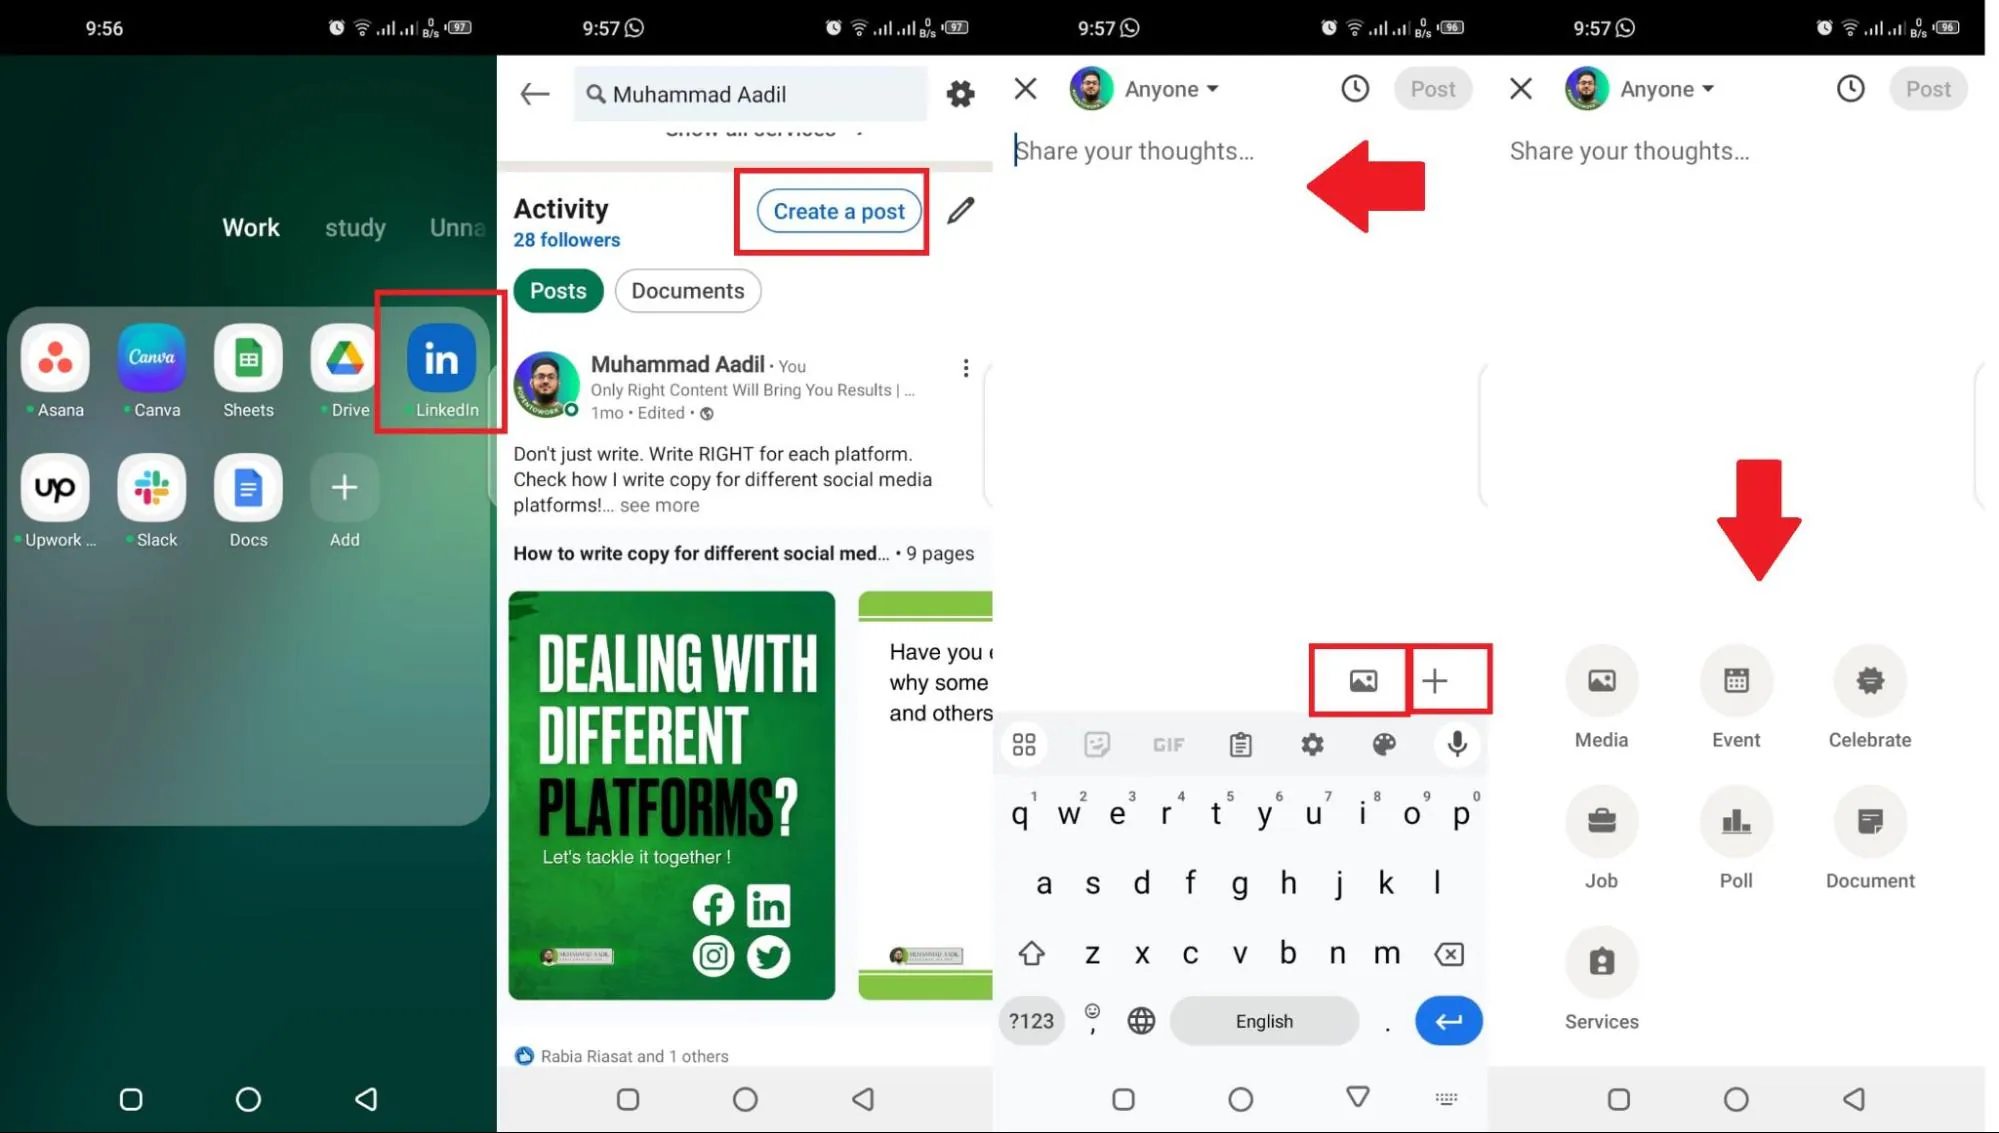Click the Create a post button
The height and width of the screenshot is (1133, 1999).
tap(839, 210)
